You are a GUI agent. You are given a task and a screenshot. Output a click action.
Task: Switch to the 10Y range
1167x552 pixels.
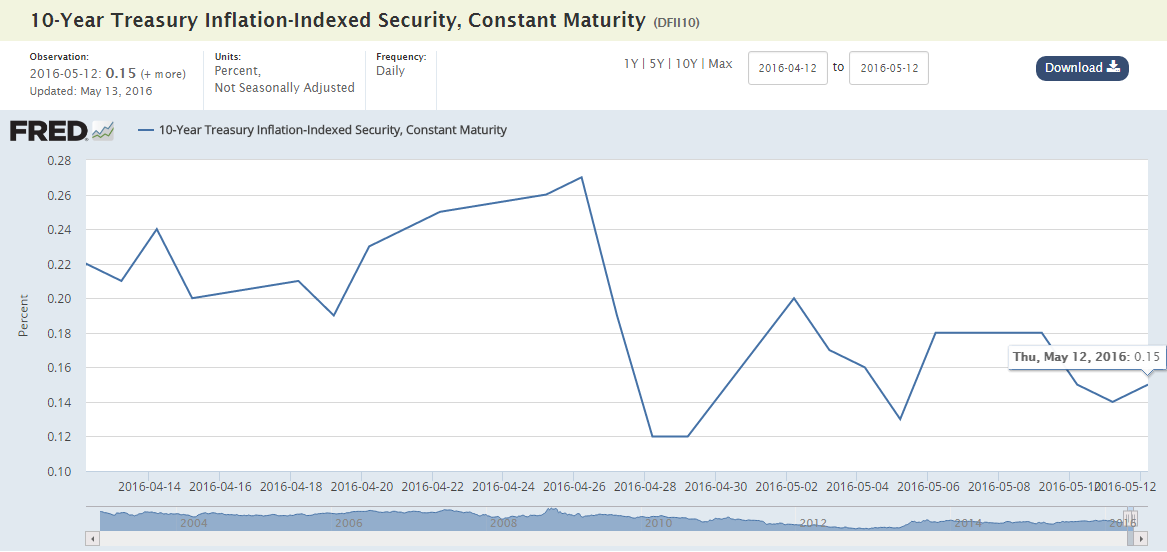pyautogui.click(x=686, y=64)
